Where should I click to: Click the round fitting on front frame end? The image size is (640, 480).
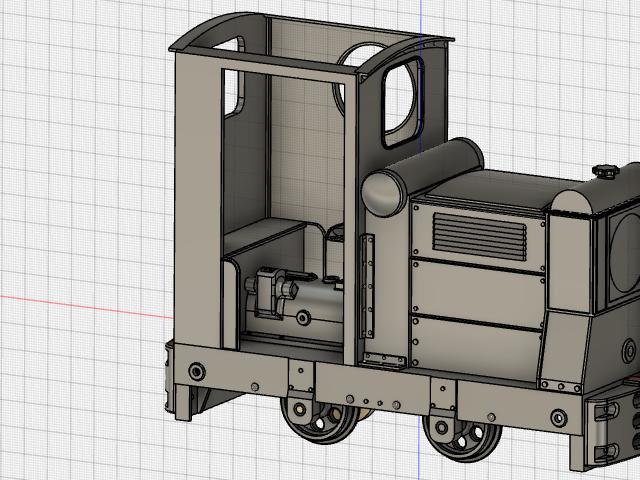[x=558, y=418]
